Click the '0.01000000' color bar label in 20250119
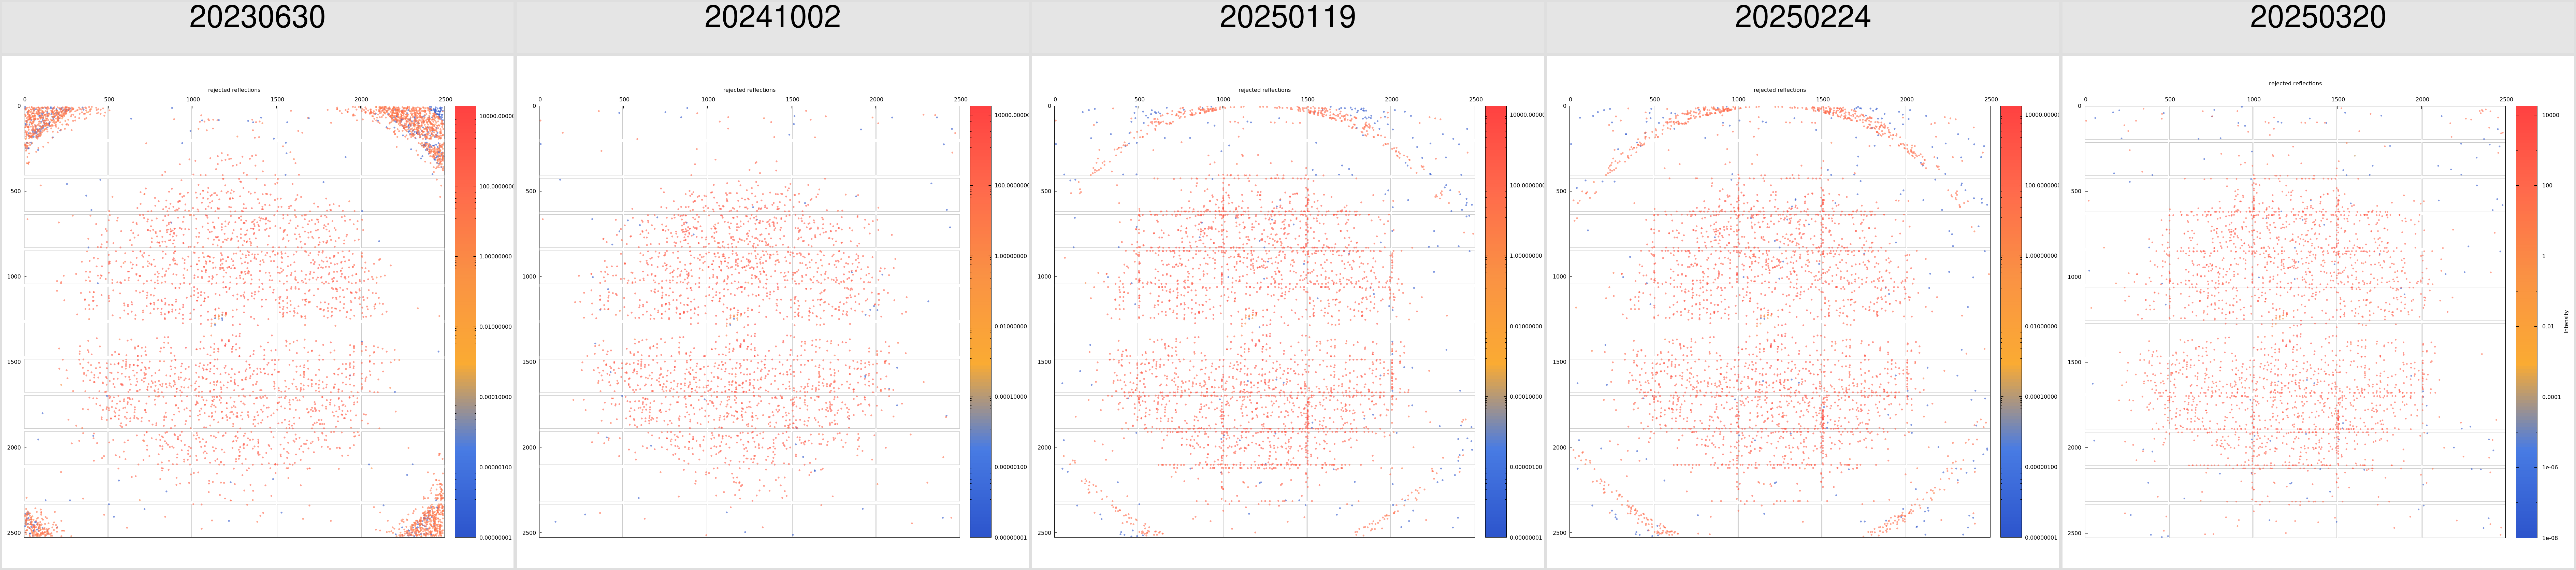2576x570 pixels. point(1526,326)
